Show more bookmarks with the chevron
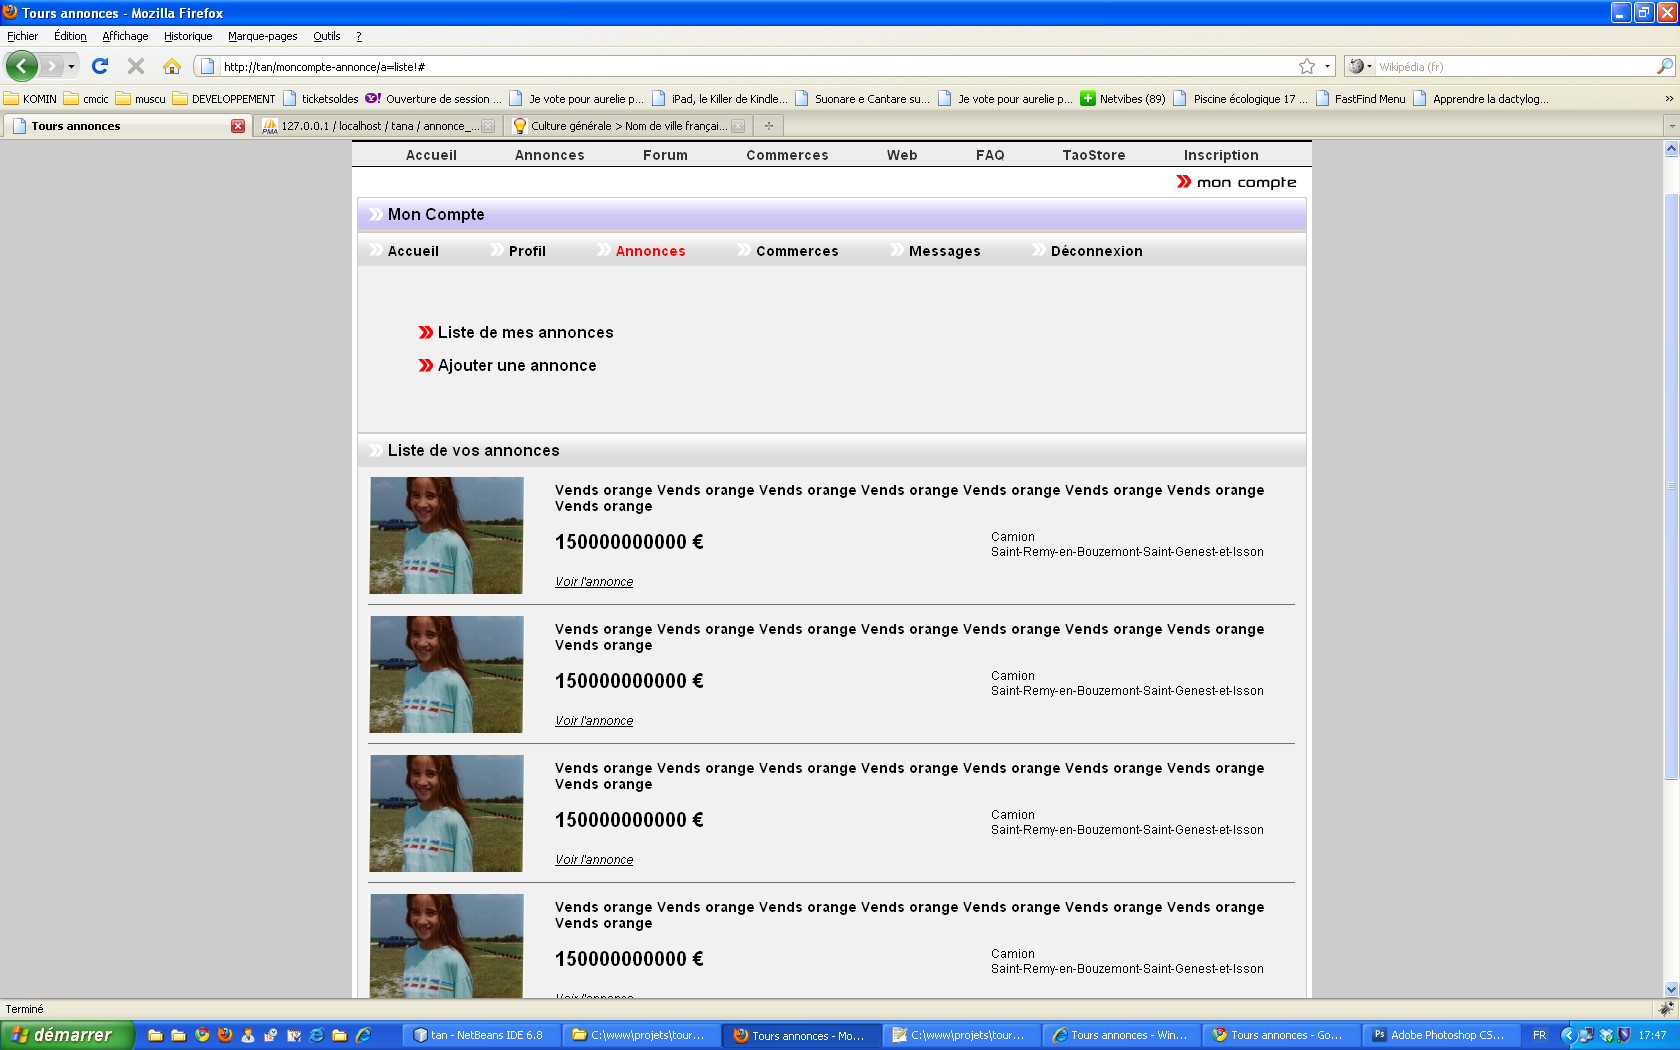Viewport: 1680px width, 1050px height. click(1668, 98)
